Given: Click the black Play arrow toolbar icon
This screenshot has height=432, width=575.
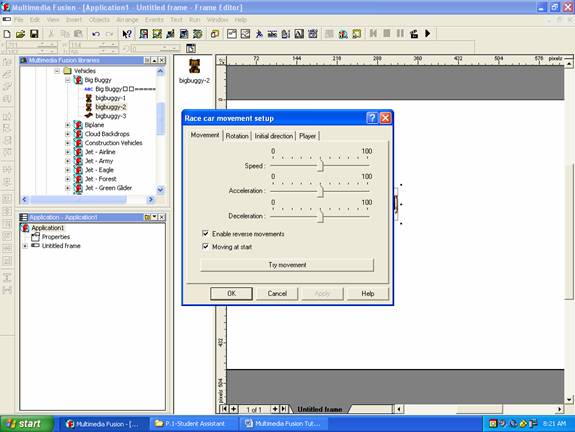Looking at the screenshot, I should point(428,34).
